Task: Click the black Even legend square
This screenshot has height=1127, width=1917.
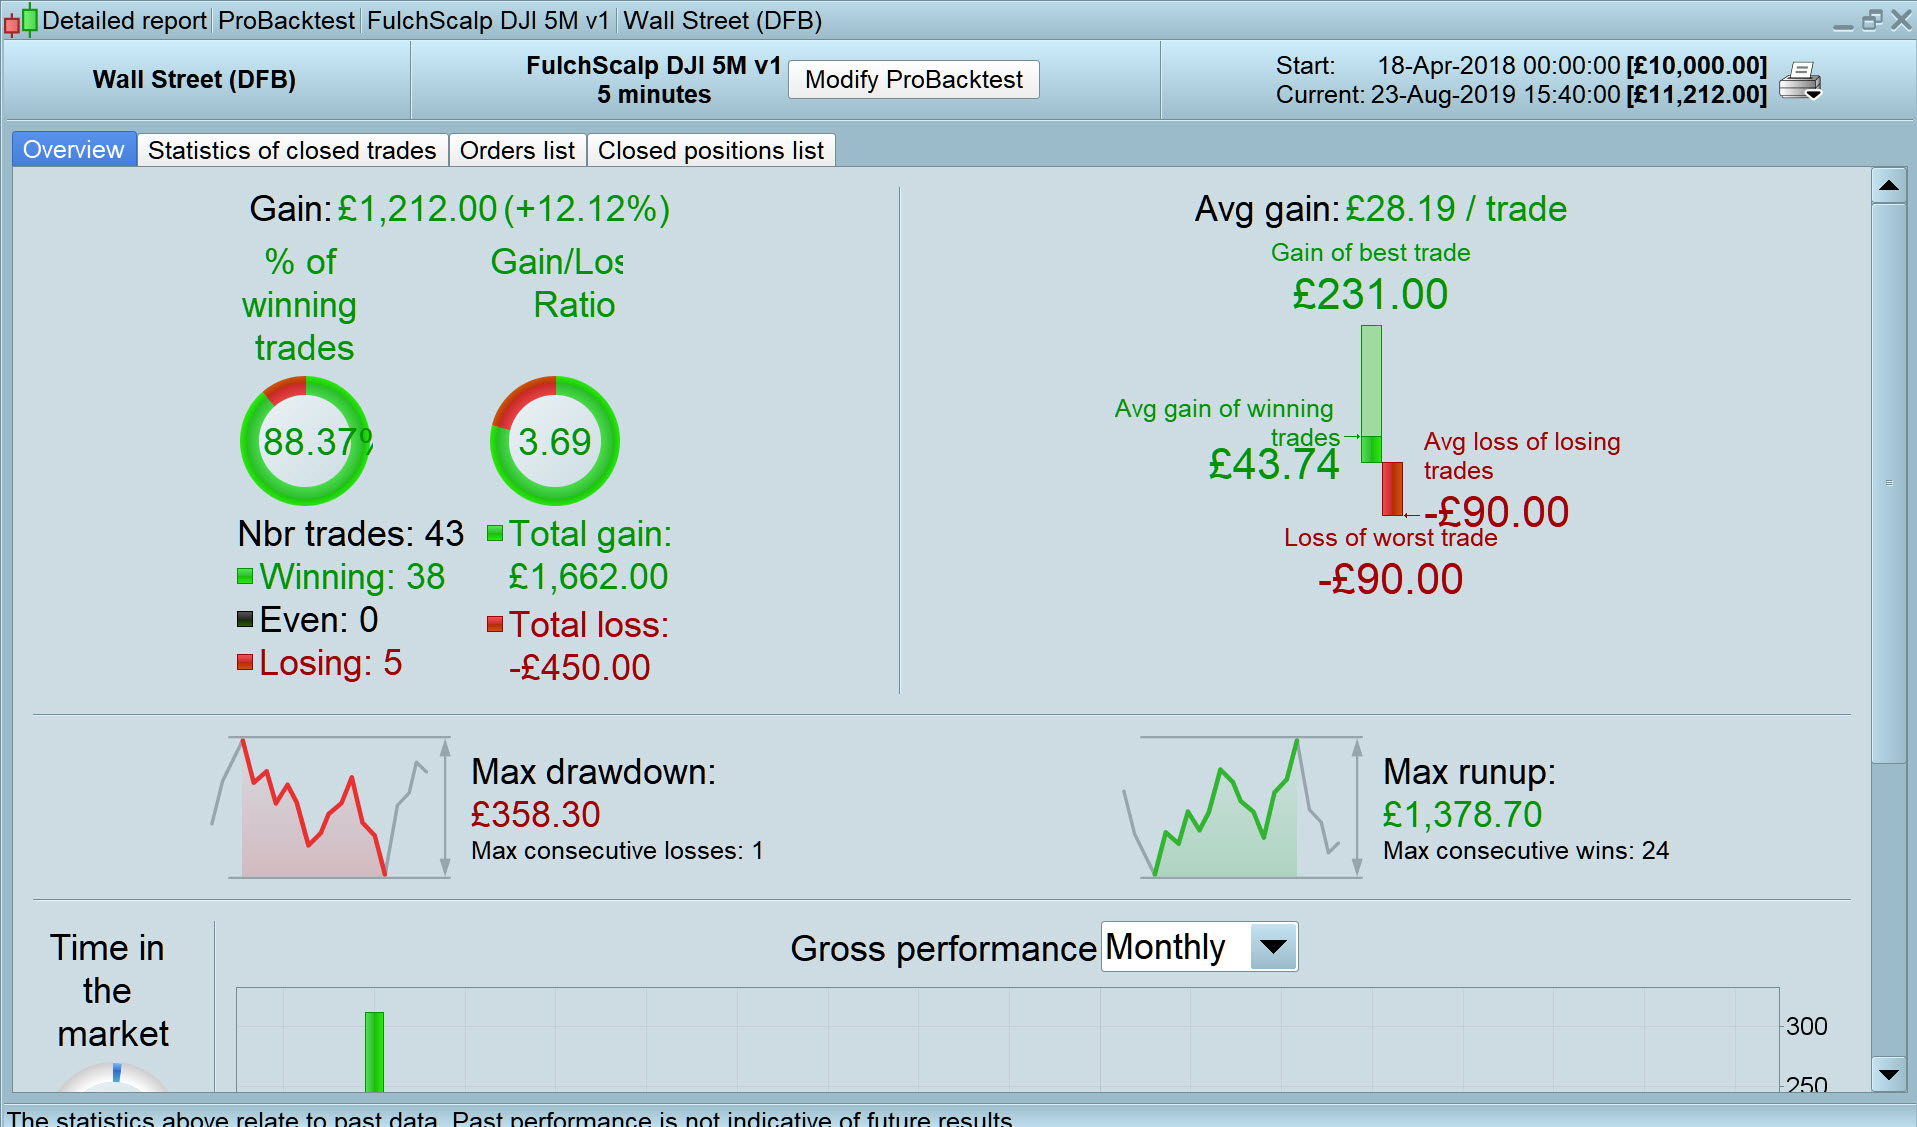Action: tap(245, 619)
